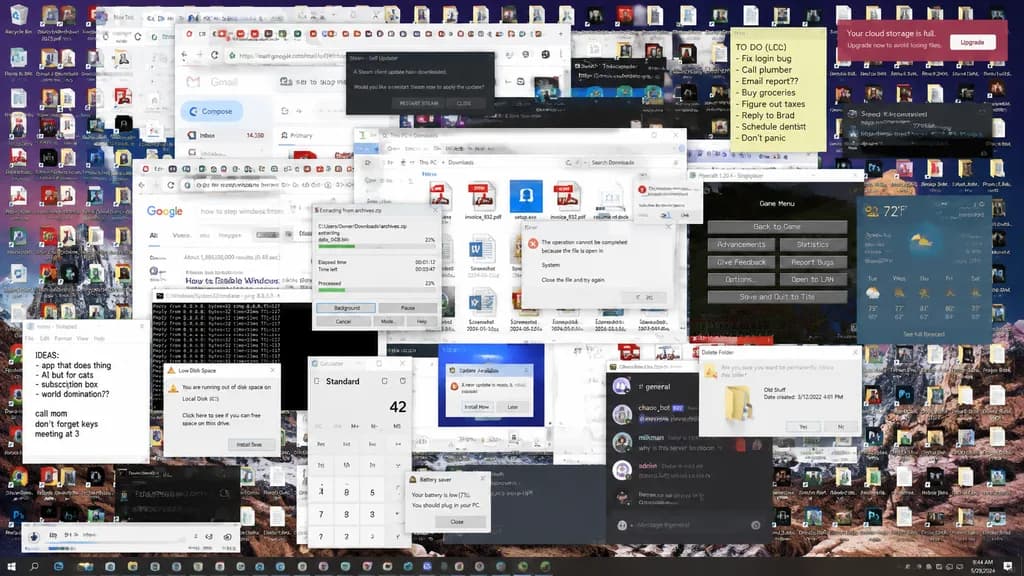The width and height of the screenshot is (1024, 576).
Task: Reload the Google search results page
Action: click(170, 185)
